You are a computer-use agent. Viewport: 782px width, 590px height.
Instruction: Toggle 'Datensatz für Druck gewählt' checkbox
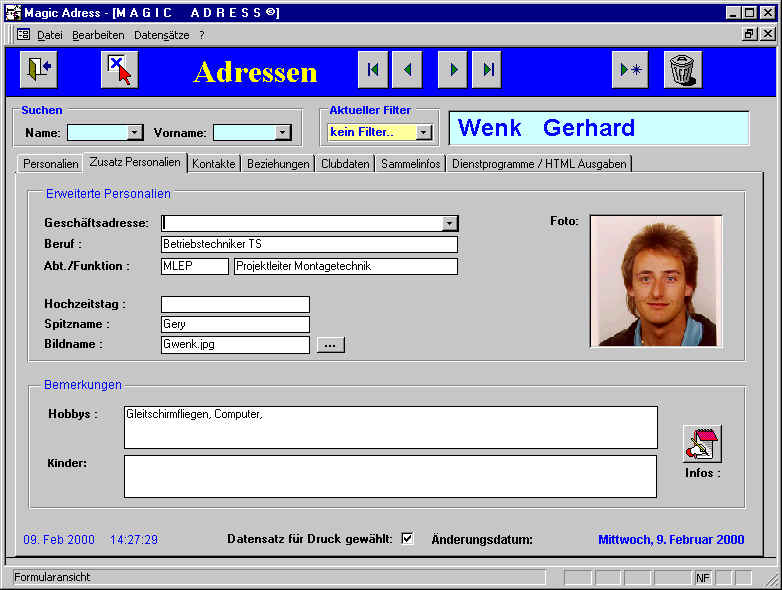coord(407,539)
